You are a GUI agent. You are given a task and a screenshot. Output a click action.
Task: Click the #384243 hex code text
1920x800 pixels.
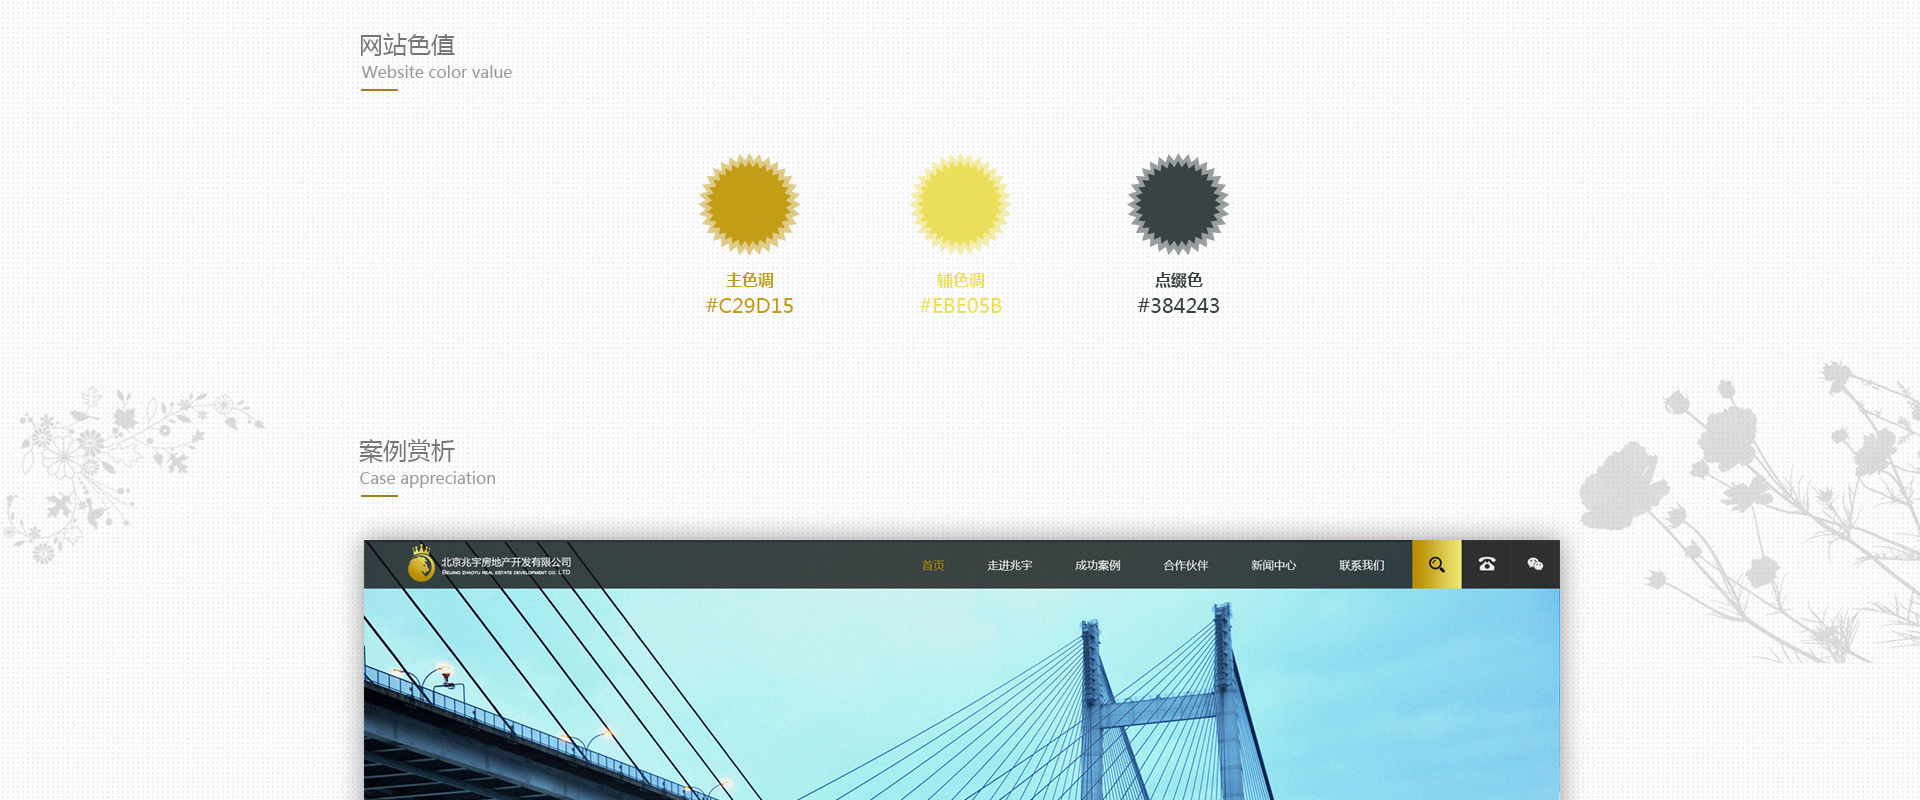(x=1178, y=306)
